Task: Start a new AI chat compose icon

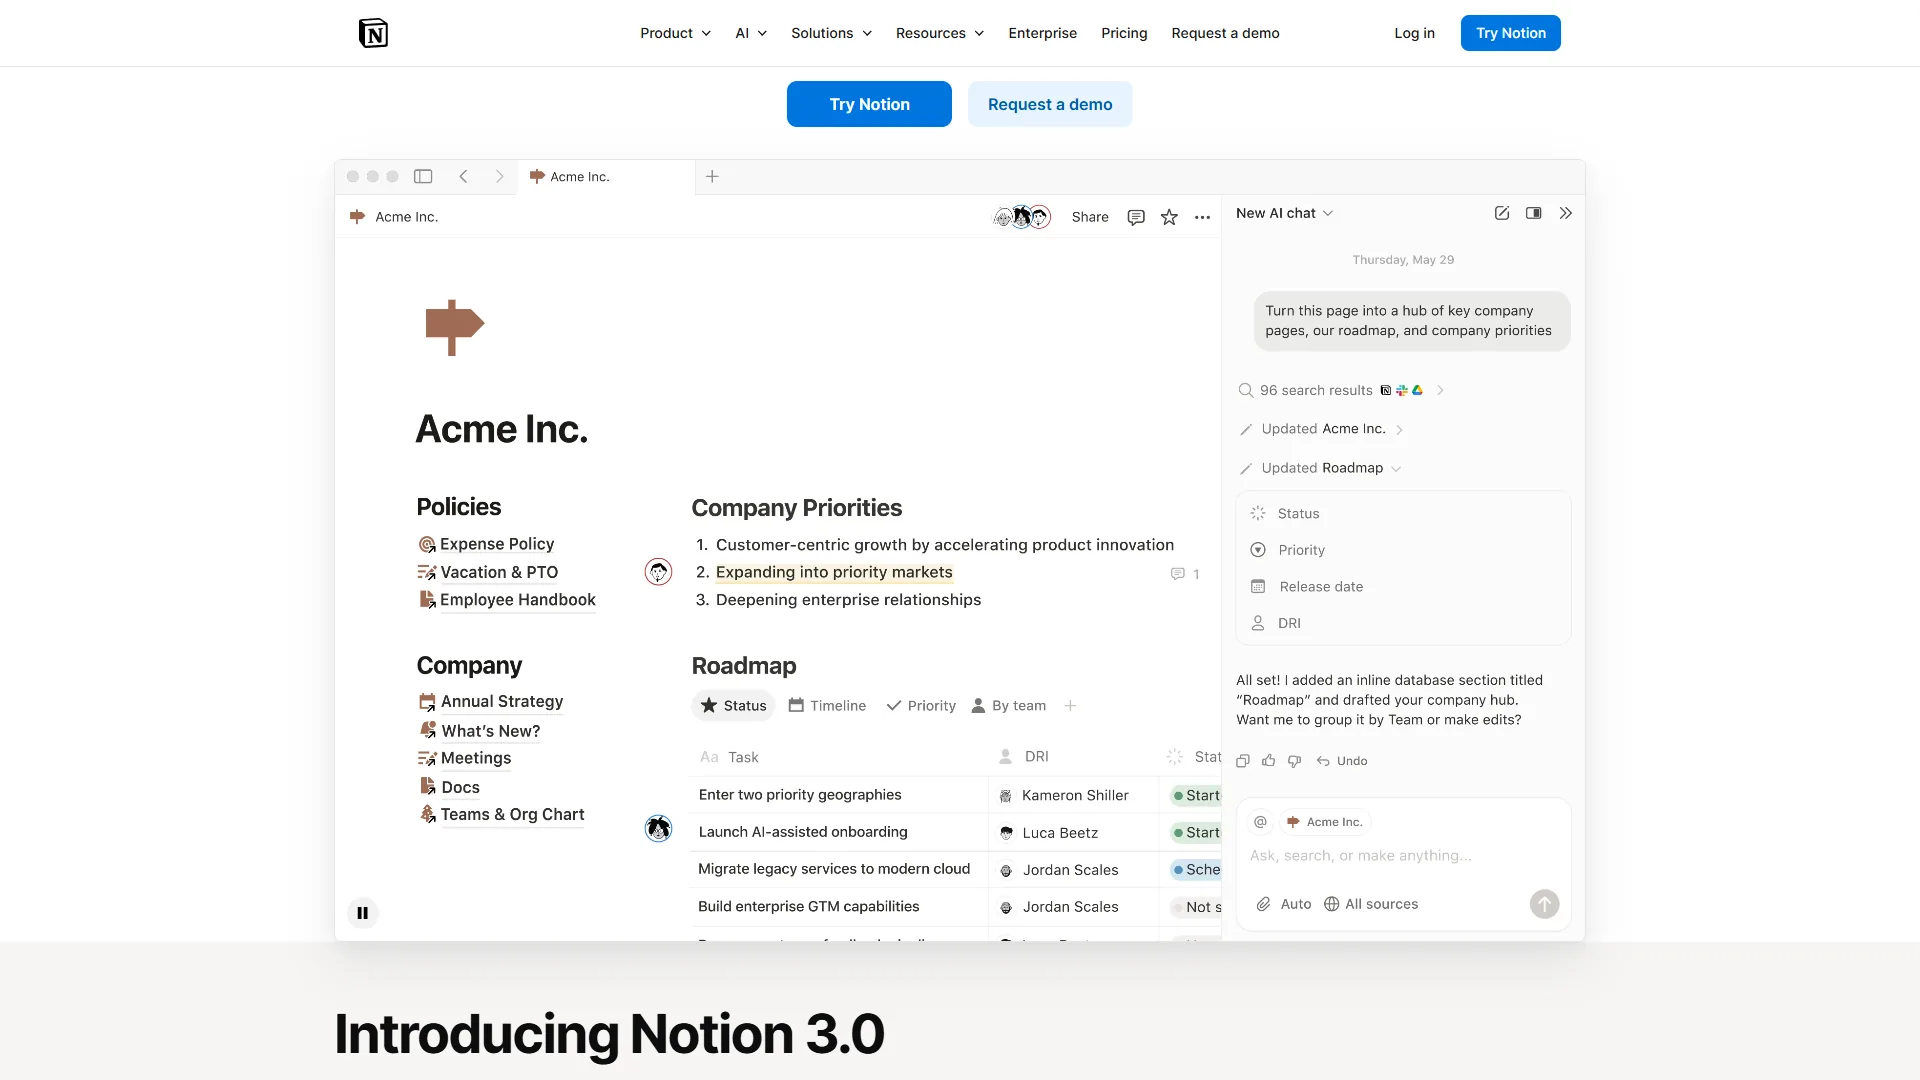Action: [x=1502, y=213]
